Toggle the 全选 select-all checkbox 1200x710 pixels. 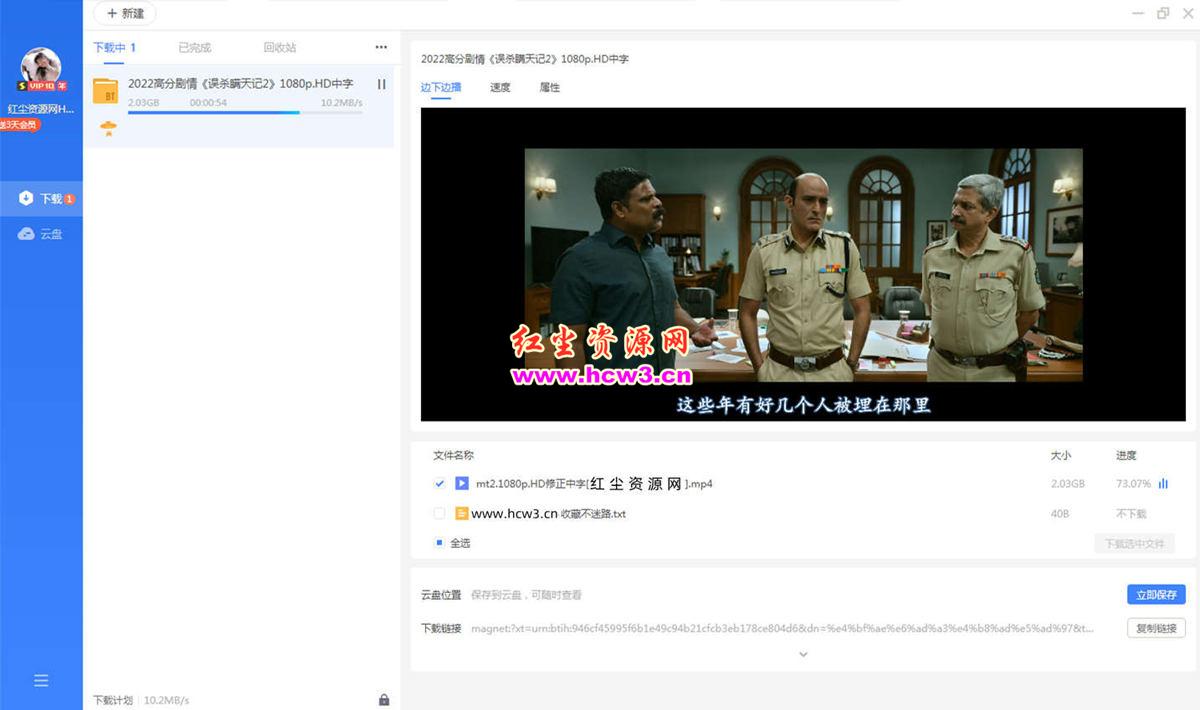[439, 543]
